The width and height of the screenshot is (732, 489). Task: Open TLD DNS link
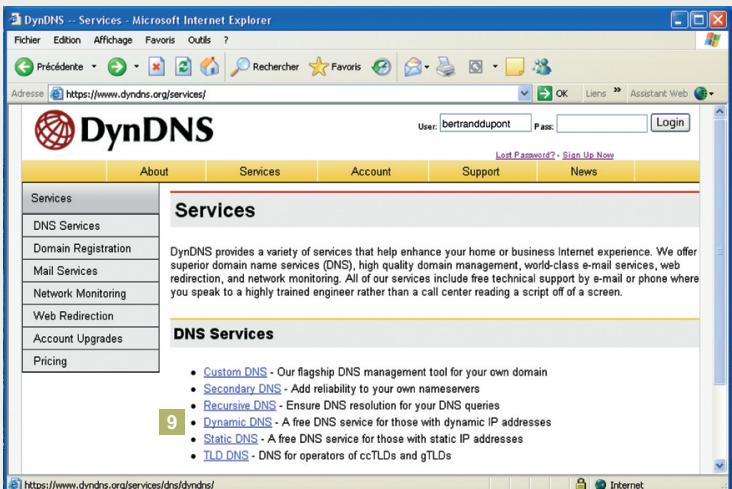tap(226, 455)
